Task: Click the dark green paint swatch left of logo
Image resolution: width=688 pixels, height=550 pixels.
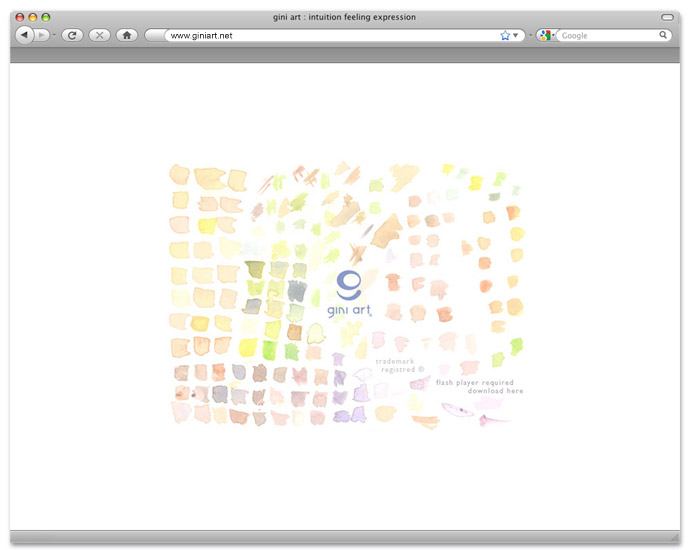Action: pyautogui.click(x=256, y=270)
